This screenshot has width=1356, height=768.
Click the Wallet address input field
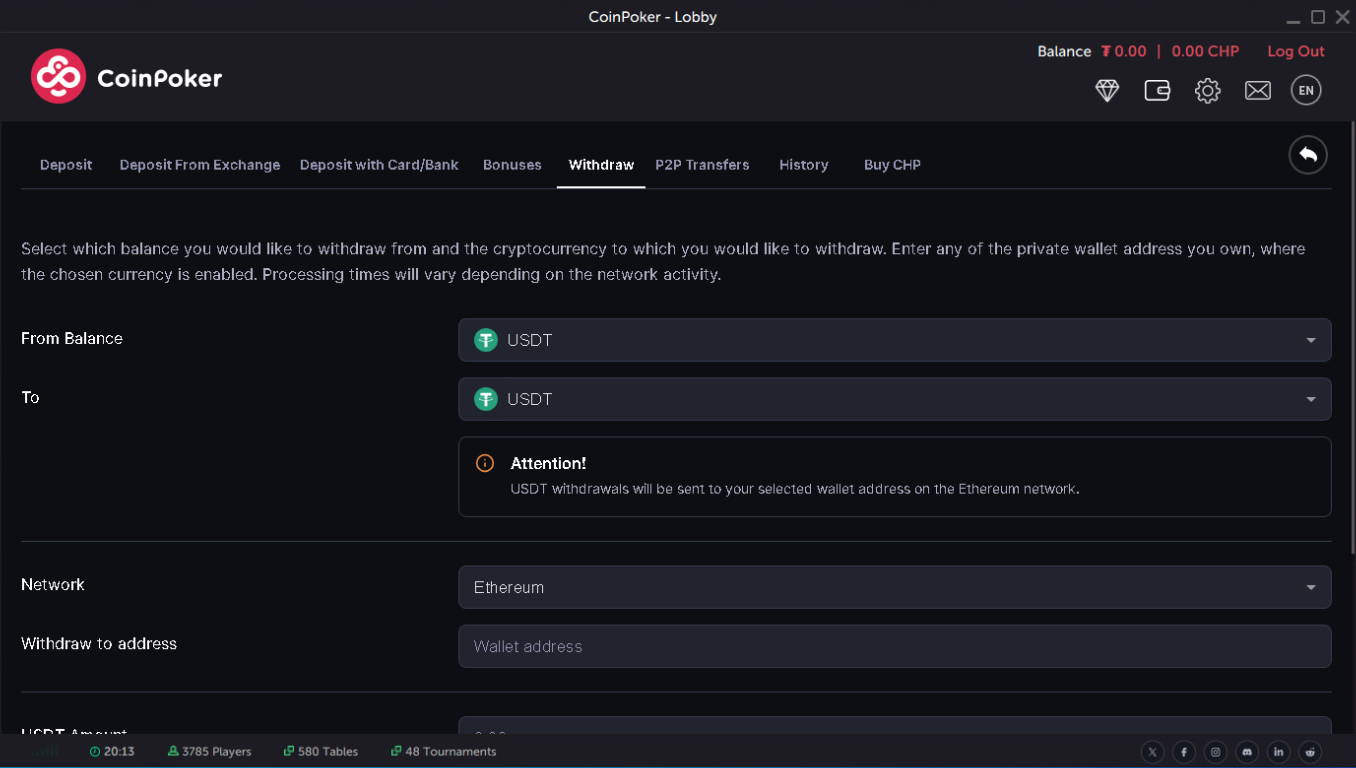(895, 646)
